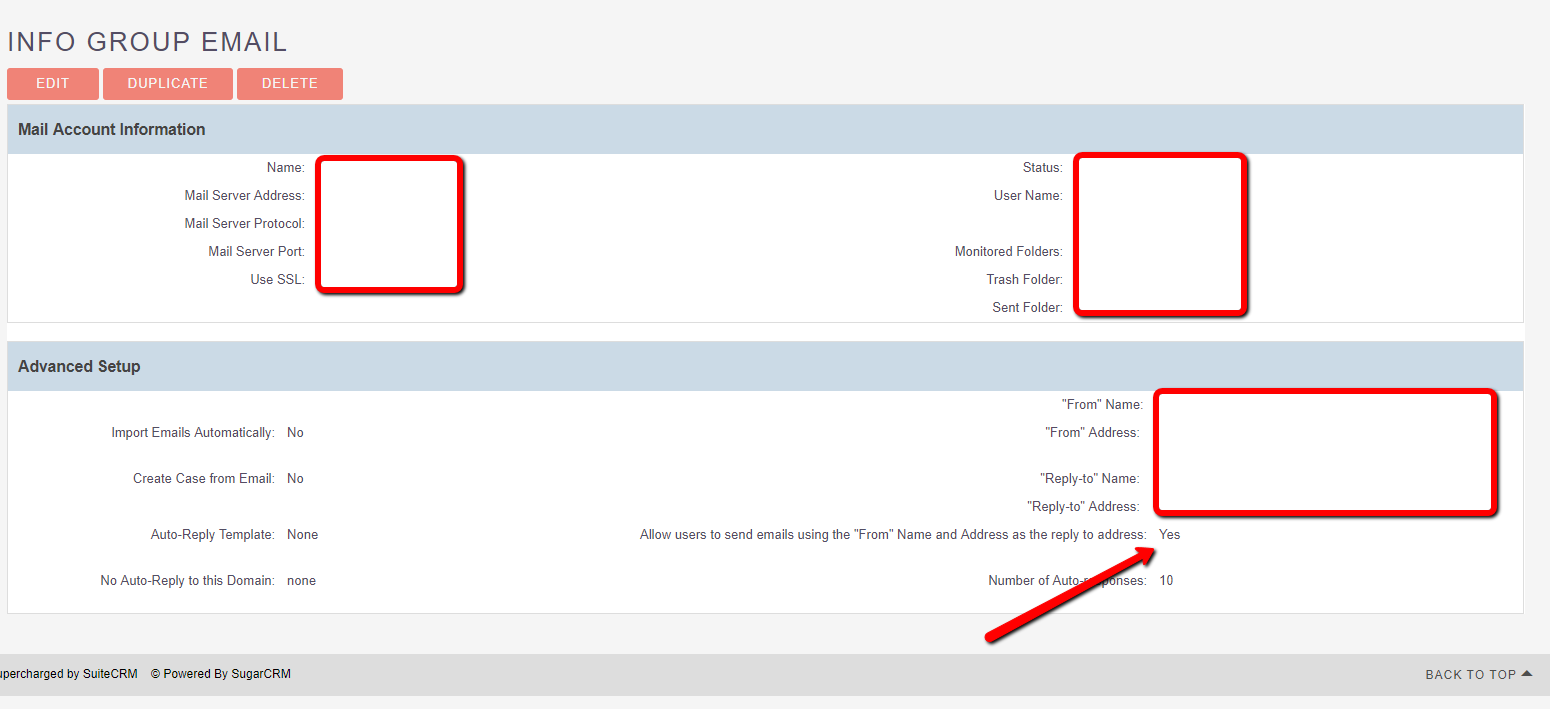Click the none value for No Auto-Reply Domain
The image size is (1550, 709).
click(301, 581)
